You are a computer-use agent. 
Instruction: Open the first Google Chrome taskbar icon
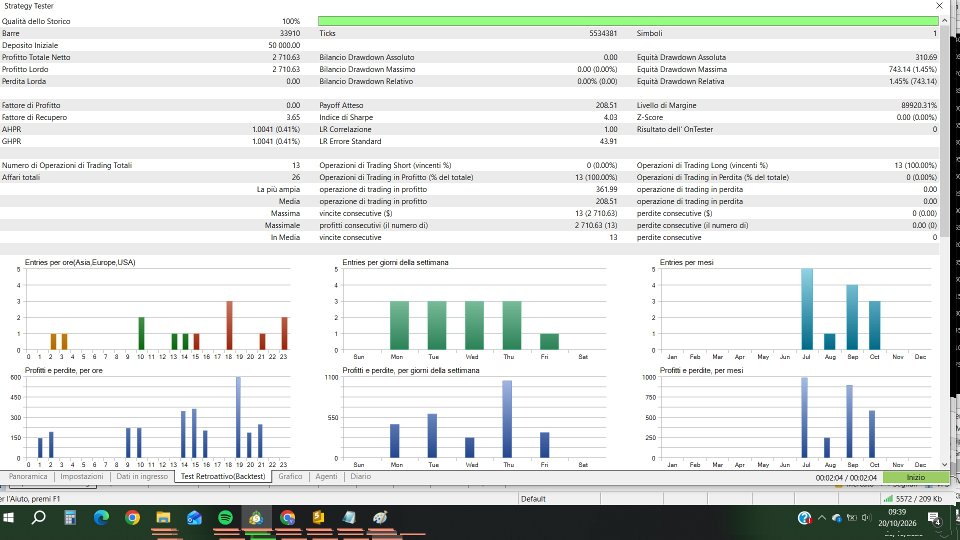pyautogui.click(x=132, y=518)
